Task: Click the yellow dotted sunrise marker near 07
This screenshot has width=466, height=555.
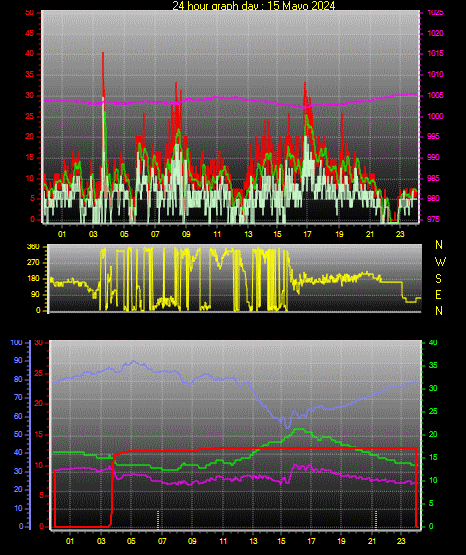Action: [x=158, y=519]
